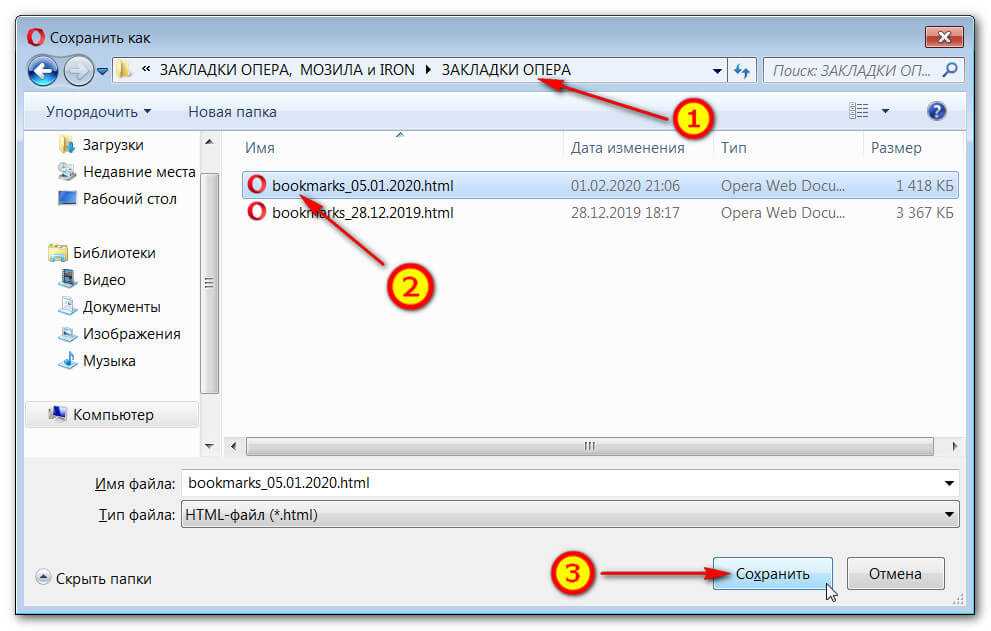Click the Сохранить button
Viewport: 991px width, 631px height.
[x=772, y=574]
